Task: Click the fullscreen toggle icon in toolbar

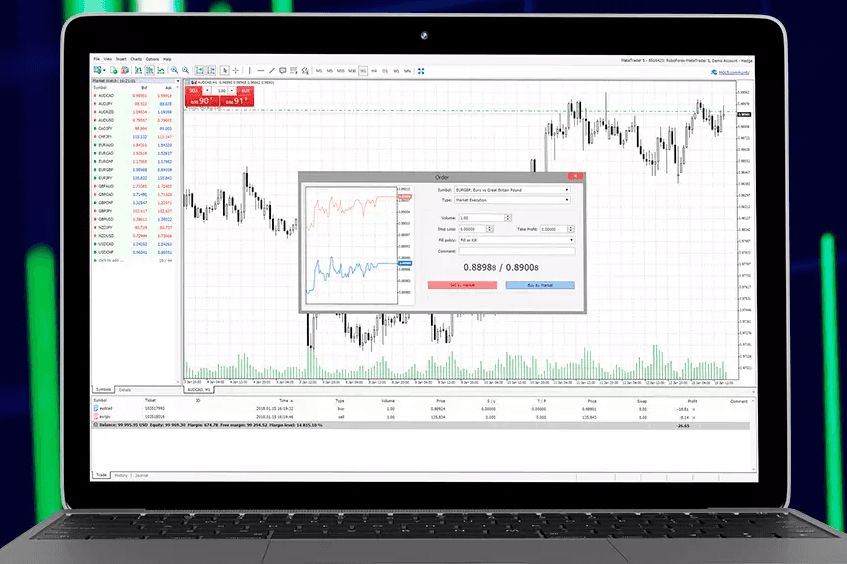Action: click(421, 71)
